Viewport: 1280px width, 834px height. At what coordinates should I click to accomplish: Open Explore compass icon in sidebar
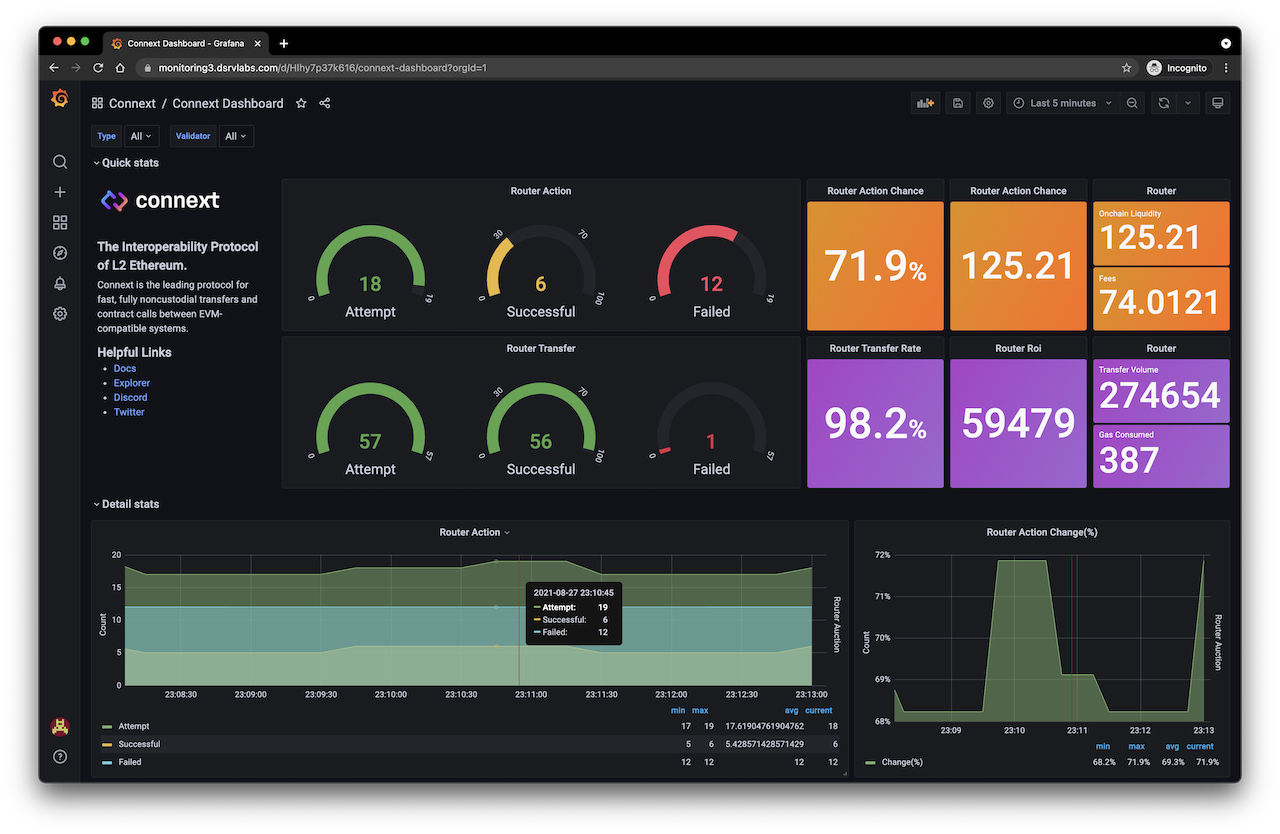tap(60, 253)
